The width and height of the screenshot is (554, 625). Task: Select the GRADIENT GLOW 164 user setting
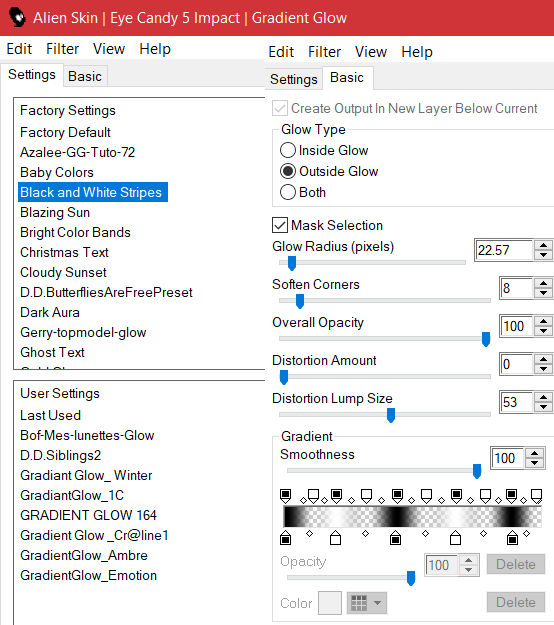tap(88, 515)
